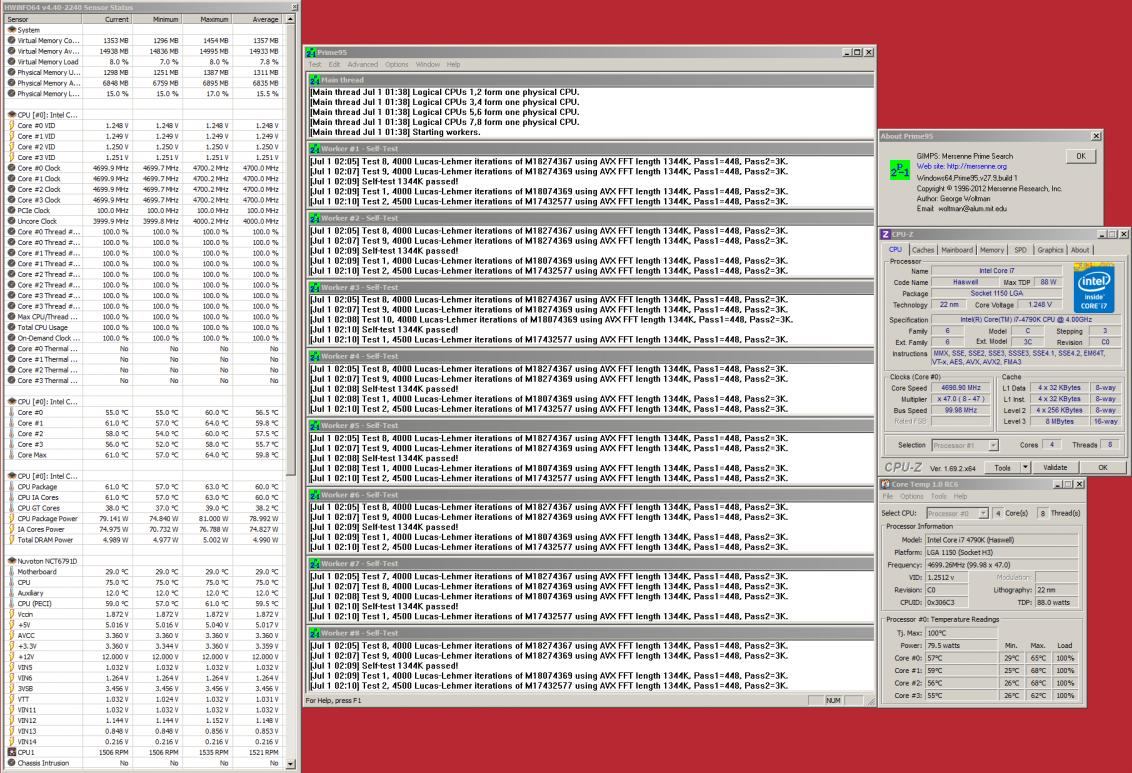The height and width of the screenshot is (773, 1132).
Task: Click the Worker #5 Self-Test window icon
Action: click(315, 425)
